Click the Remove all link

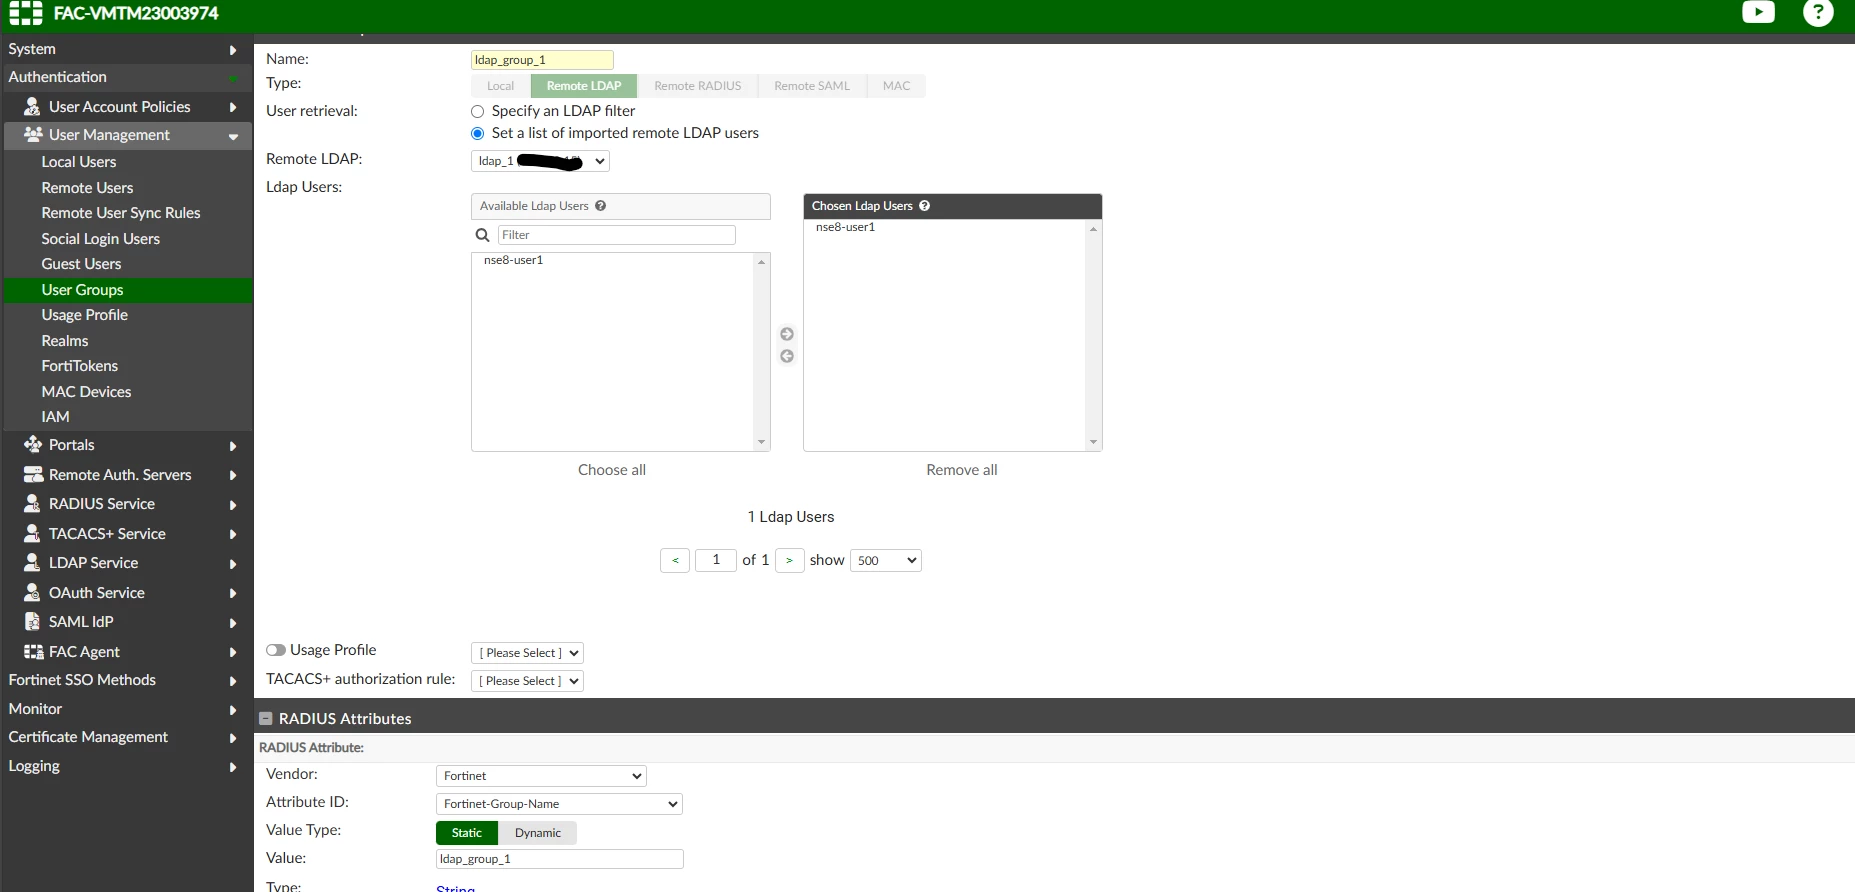click(x=962, y=470)
